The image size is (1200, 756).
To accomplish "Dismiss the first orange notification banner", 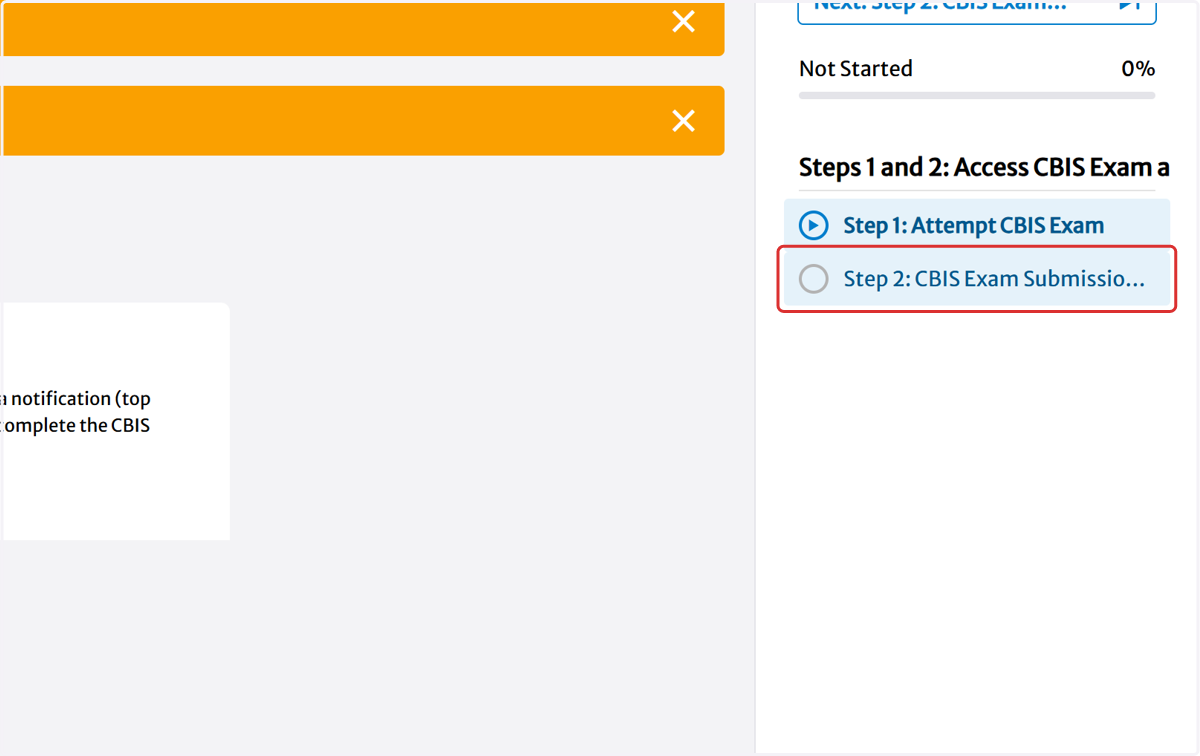I will [684, 22].
